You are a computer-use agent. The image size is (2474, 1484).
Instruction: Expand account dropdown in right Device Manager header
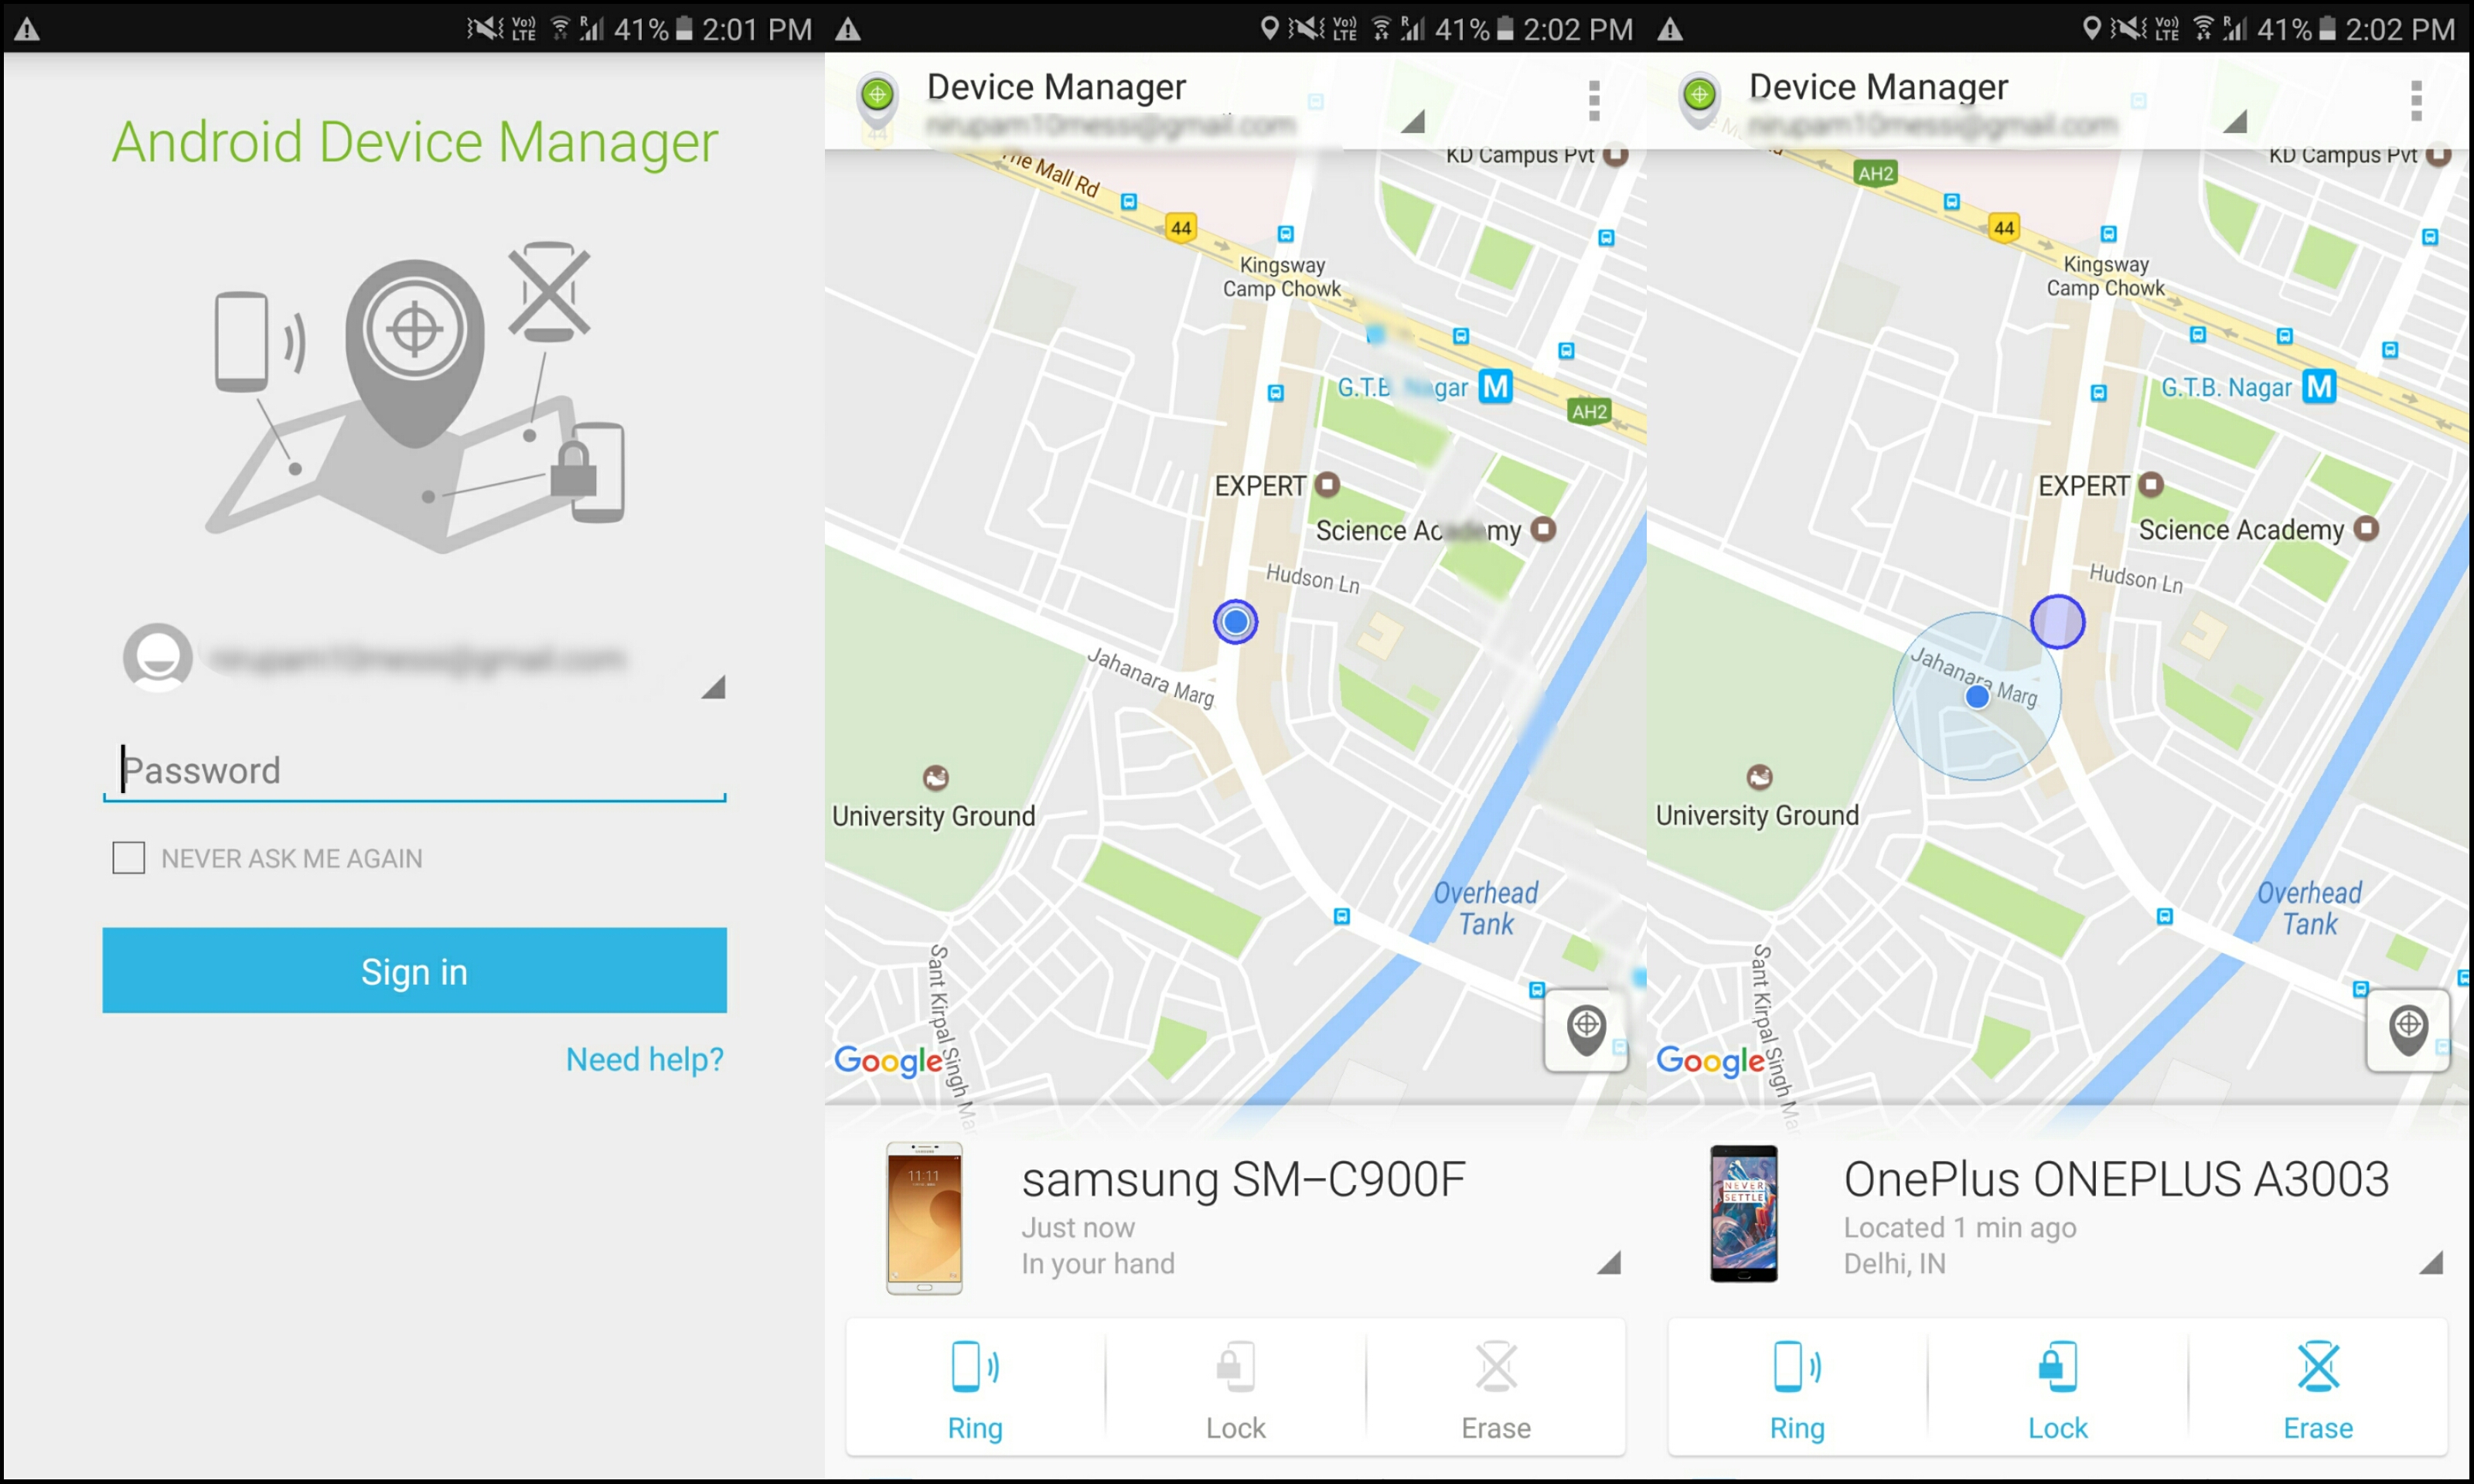point(2235,121)
